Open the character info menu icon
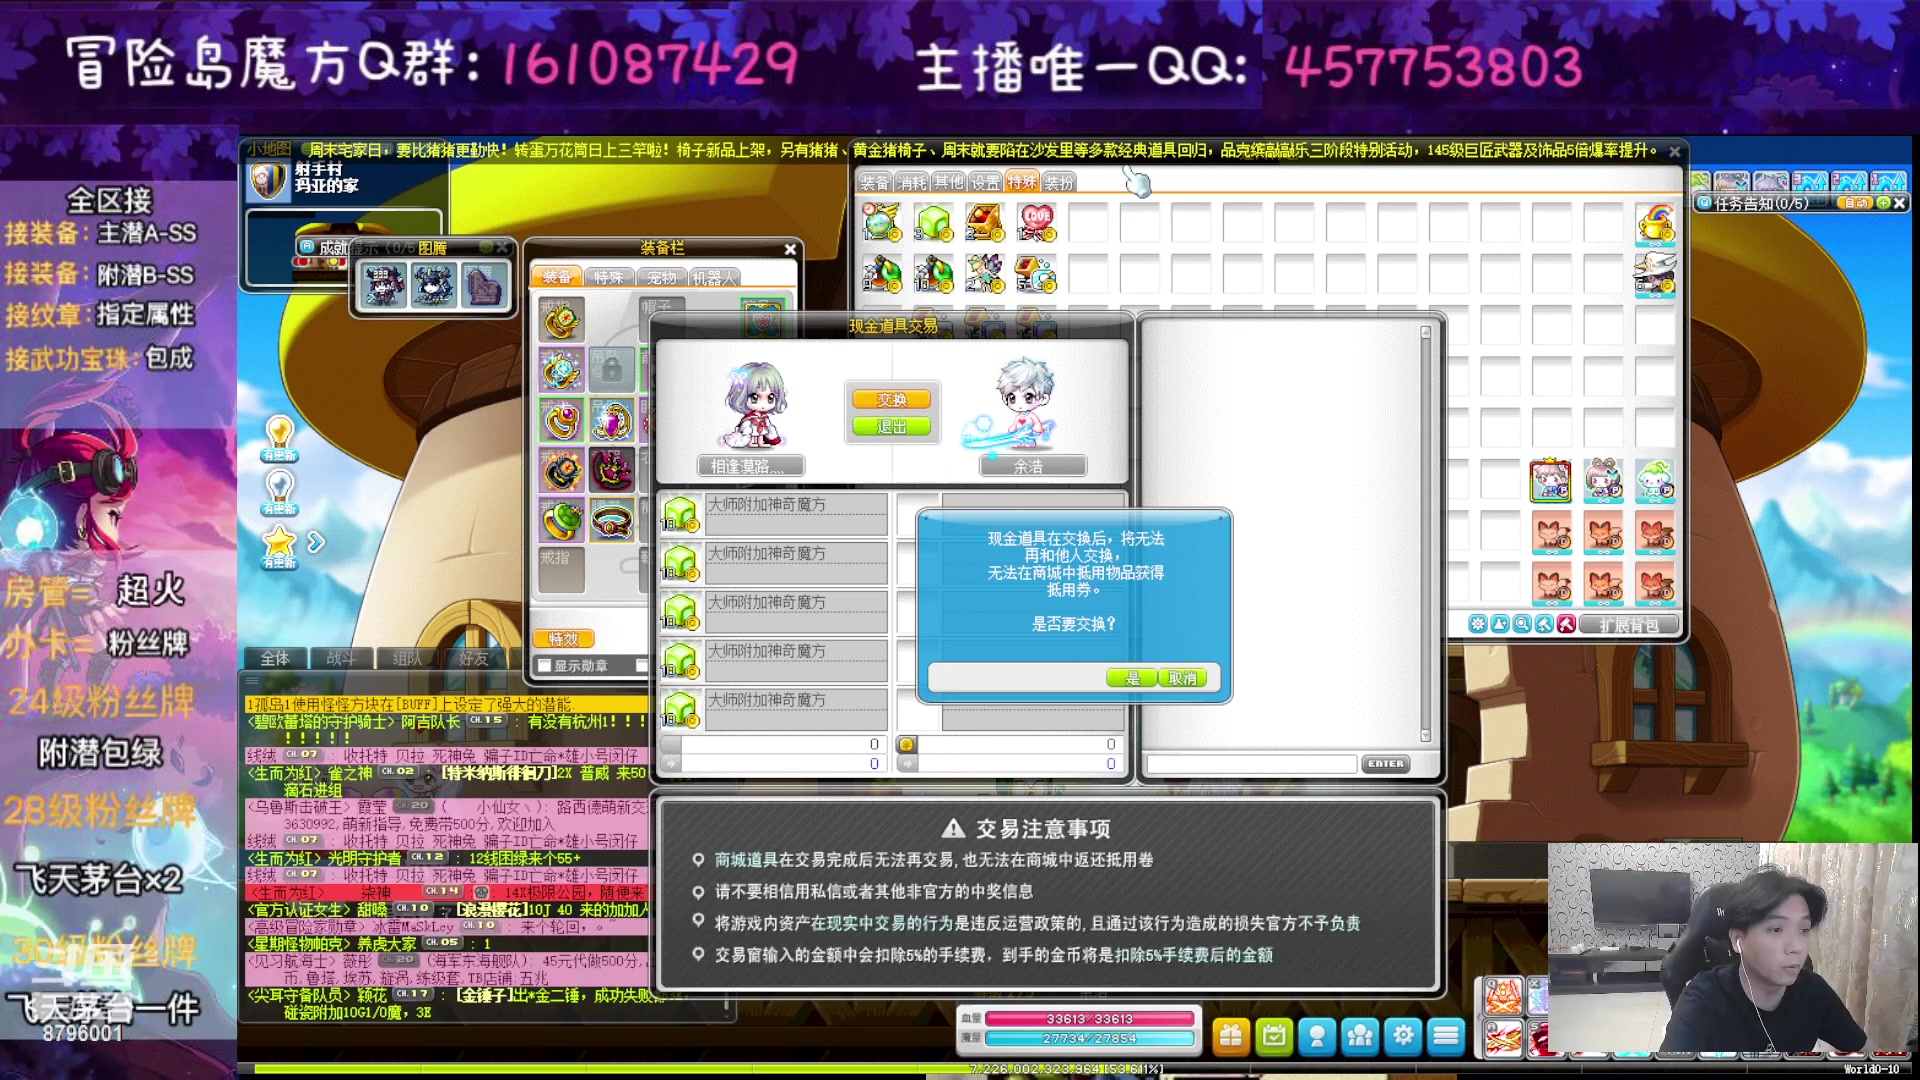1920x1080 pixels. click(1317, 1037)
